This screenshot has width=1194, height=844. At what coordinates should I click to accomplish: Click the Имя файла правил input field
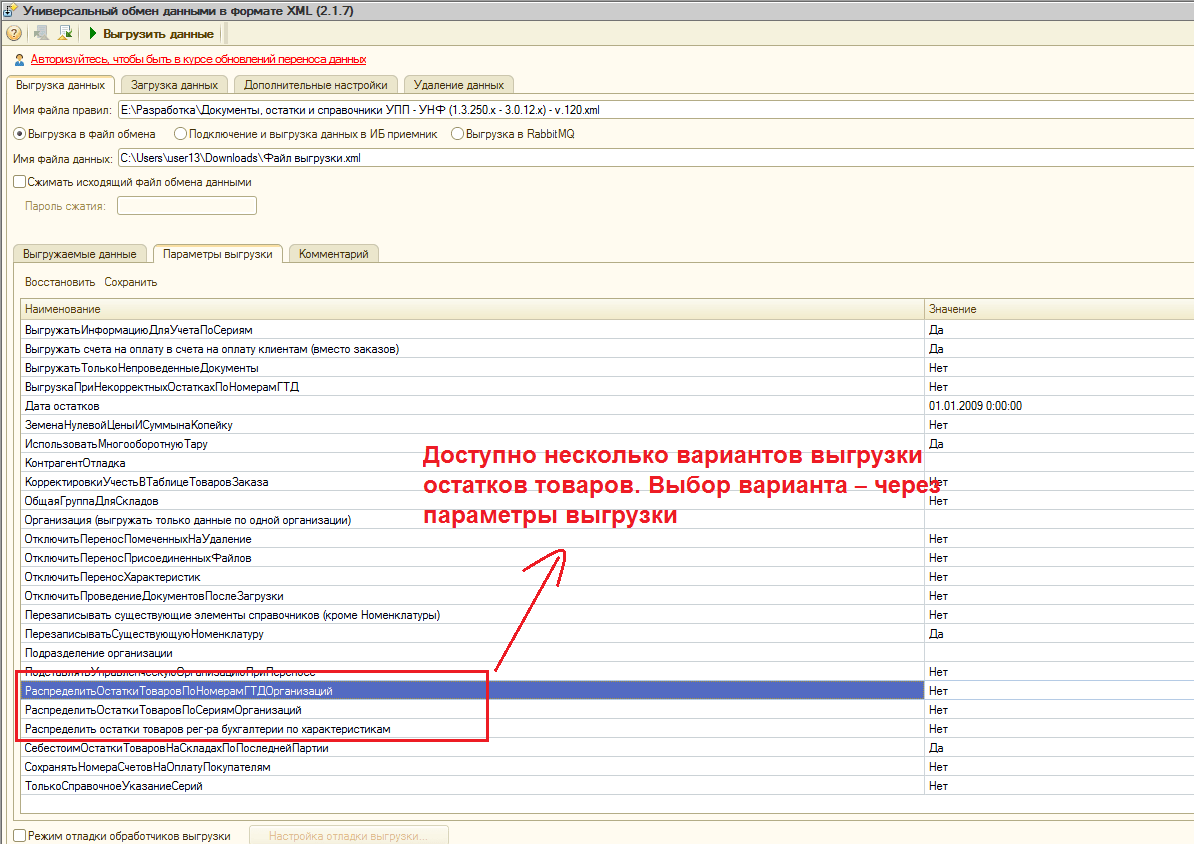pyautogui.click(x=656, y=110)
